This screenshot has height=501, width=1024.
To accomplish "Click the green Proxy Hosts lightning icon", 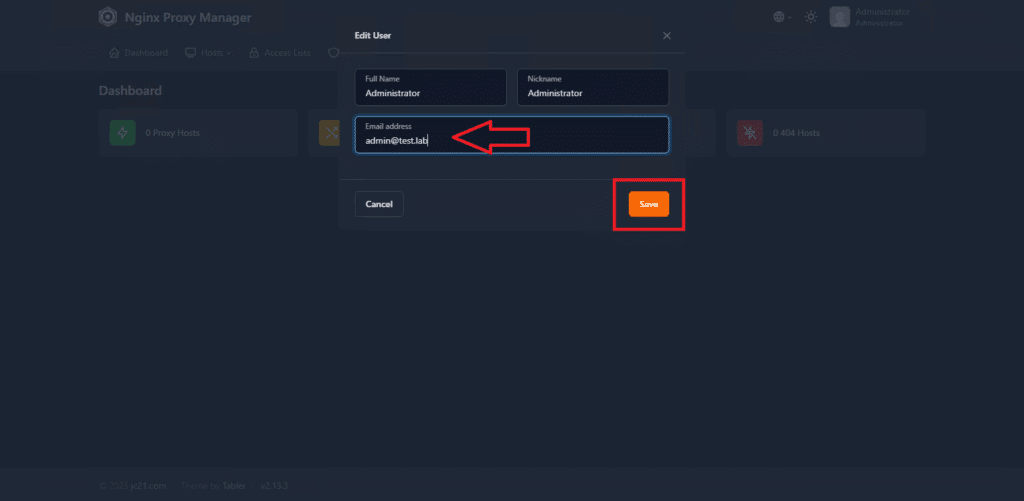I will tap(122, 132).
